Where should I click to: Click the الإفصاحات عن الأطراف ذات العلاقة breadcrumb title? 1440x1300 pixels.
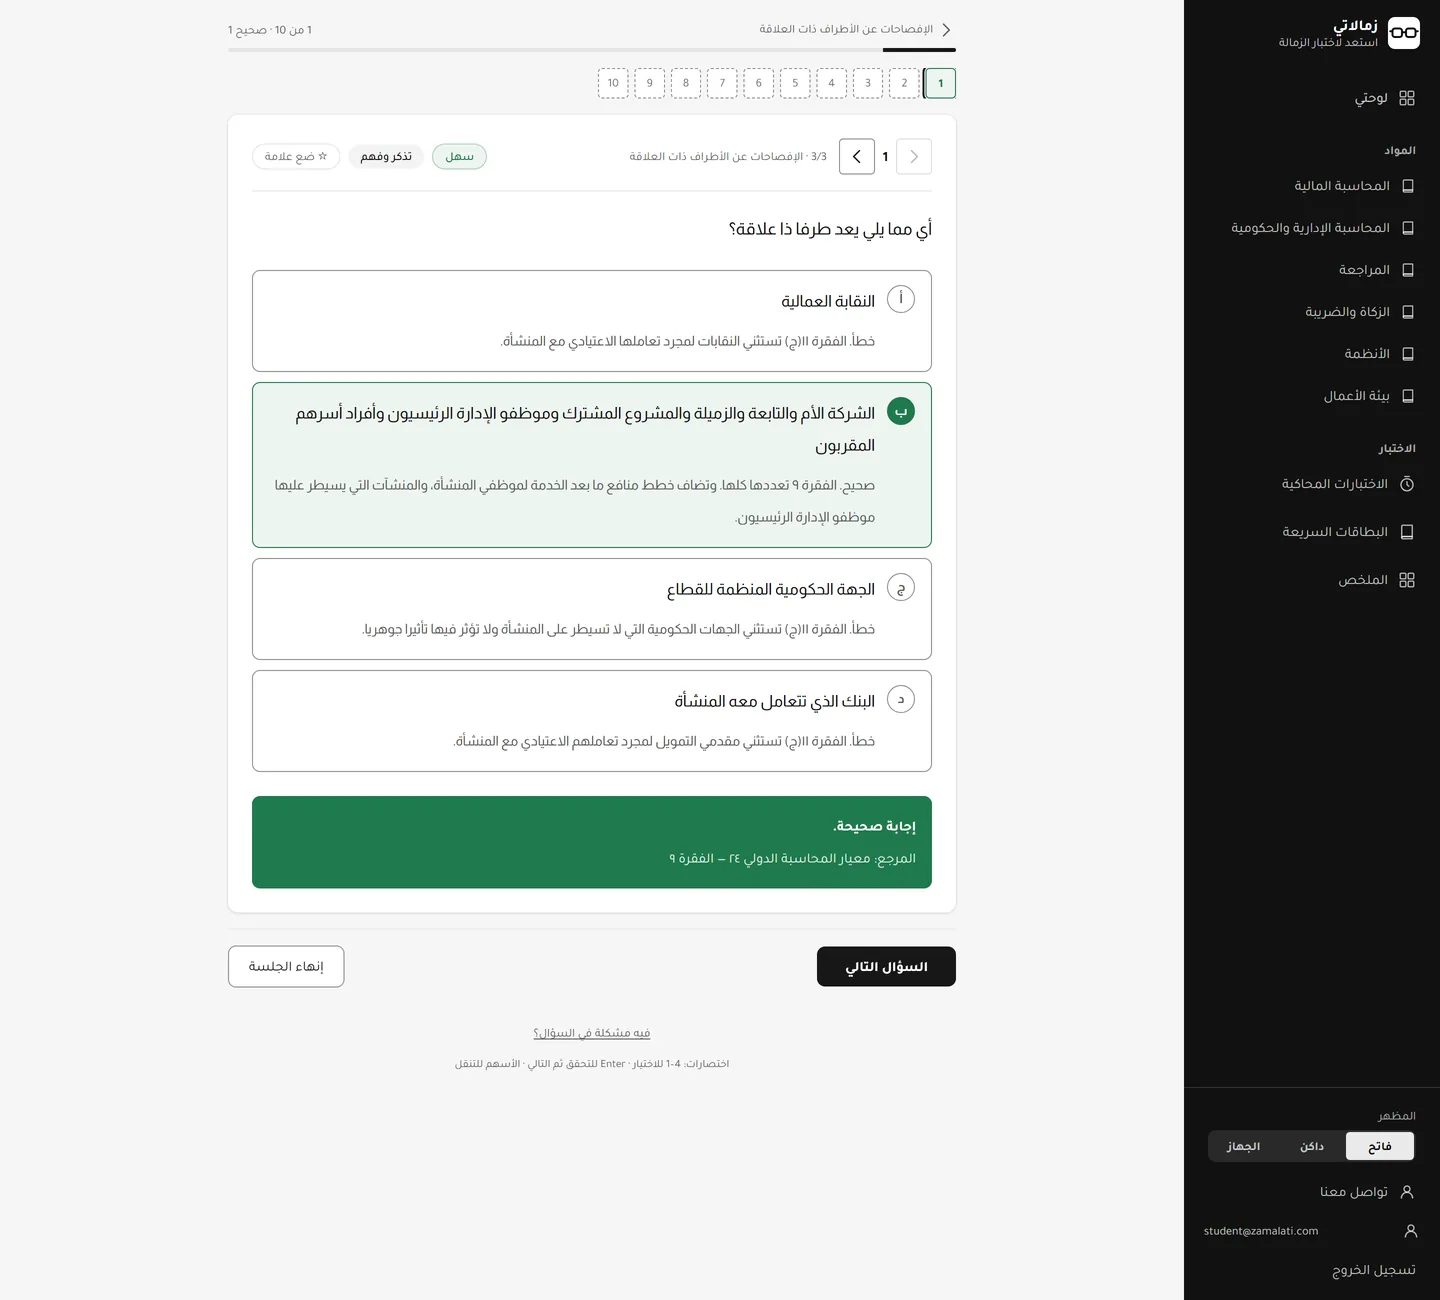pyautogui.click(x=846, y=29)
